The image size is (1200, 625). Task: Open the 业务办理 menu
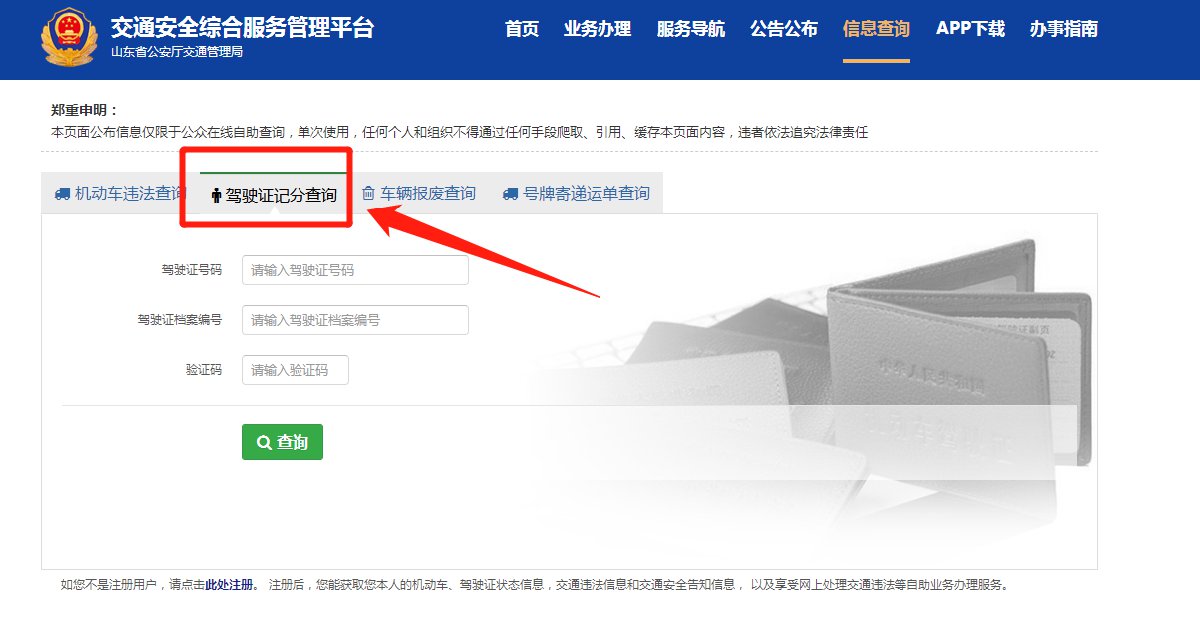[598, 29]
